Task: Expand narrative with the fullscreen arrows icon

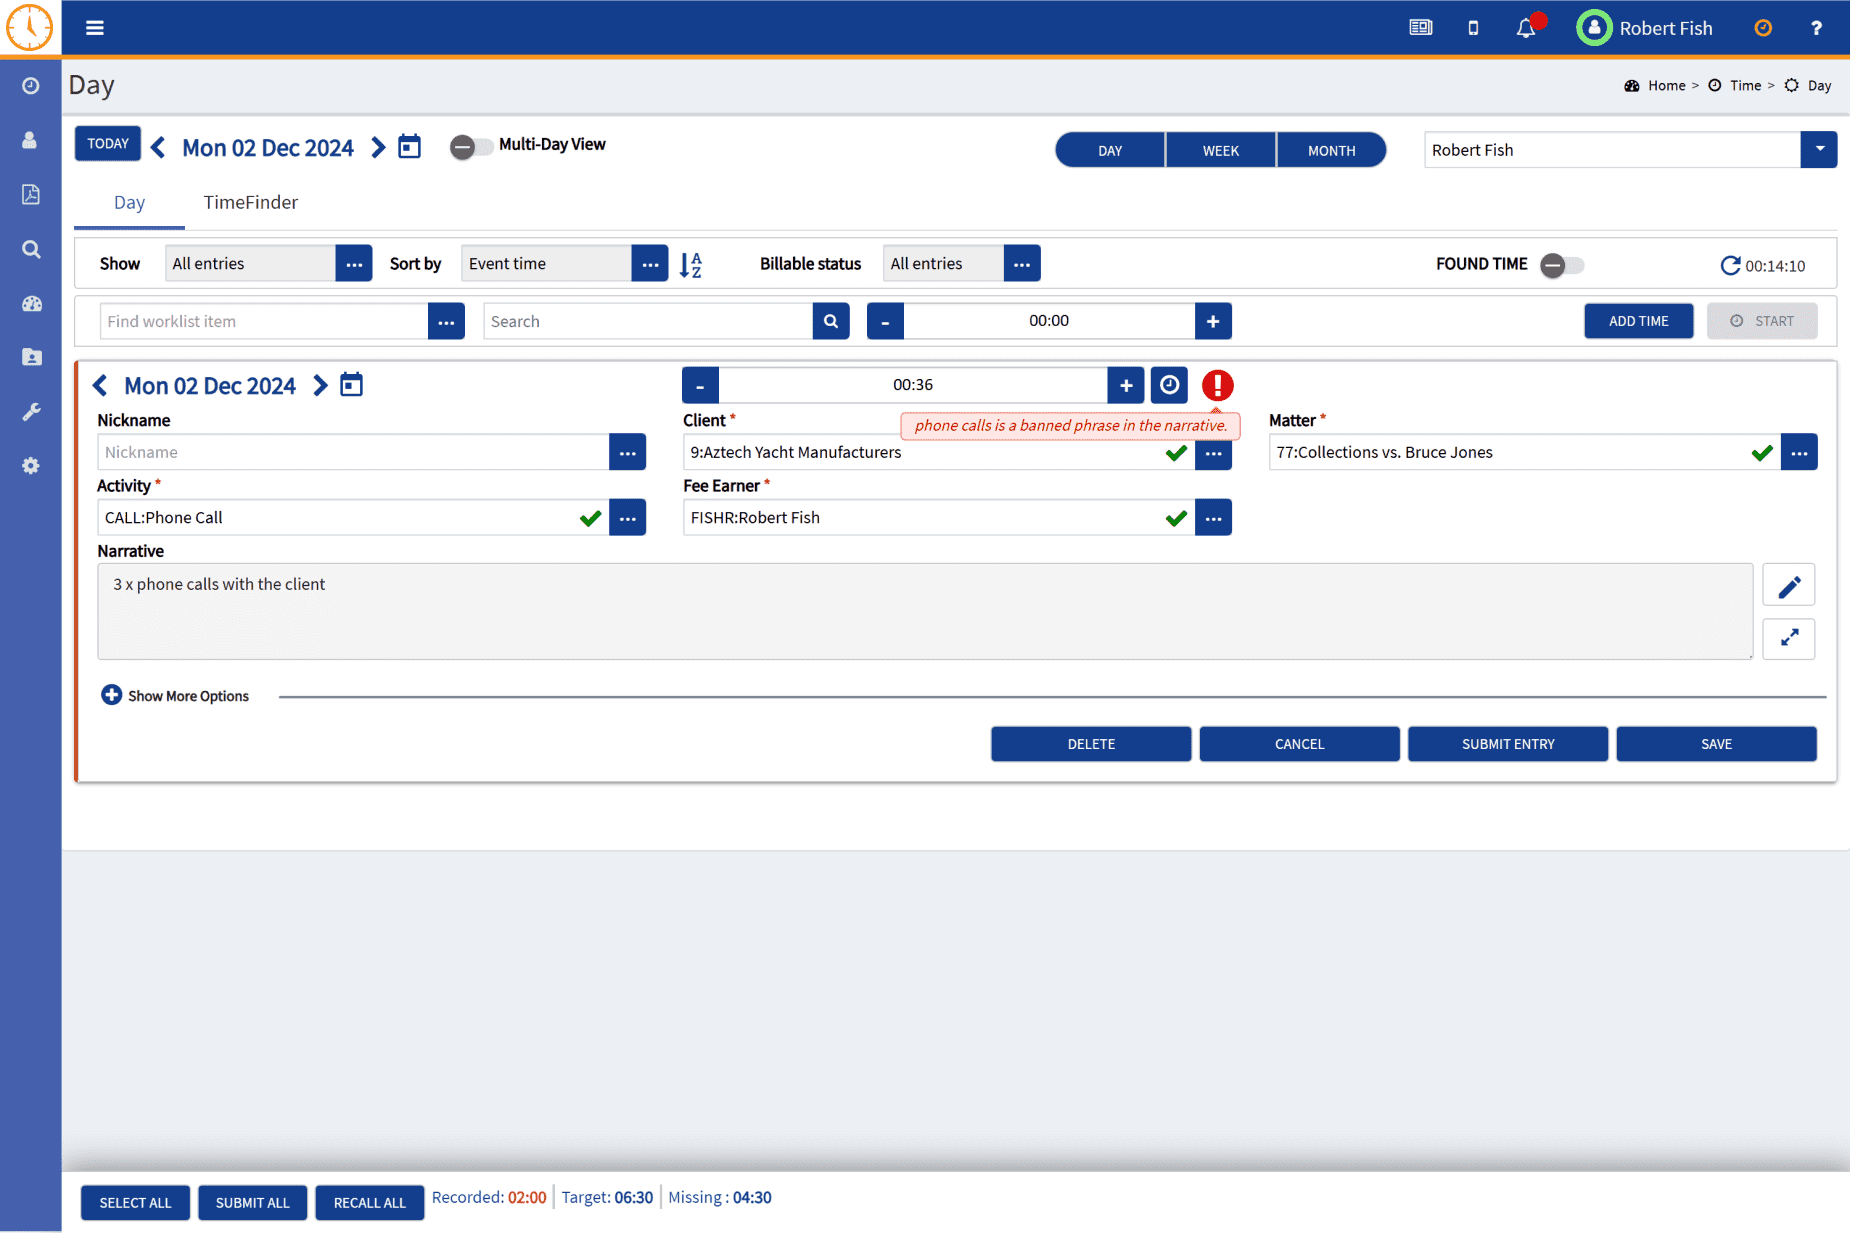Action: click(x=1788, y=638)
